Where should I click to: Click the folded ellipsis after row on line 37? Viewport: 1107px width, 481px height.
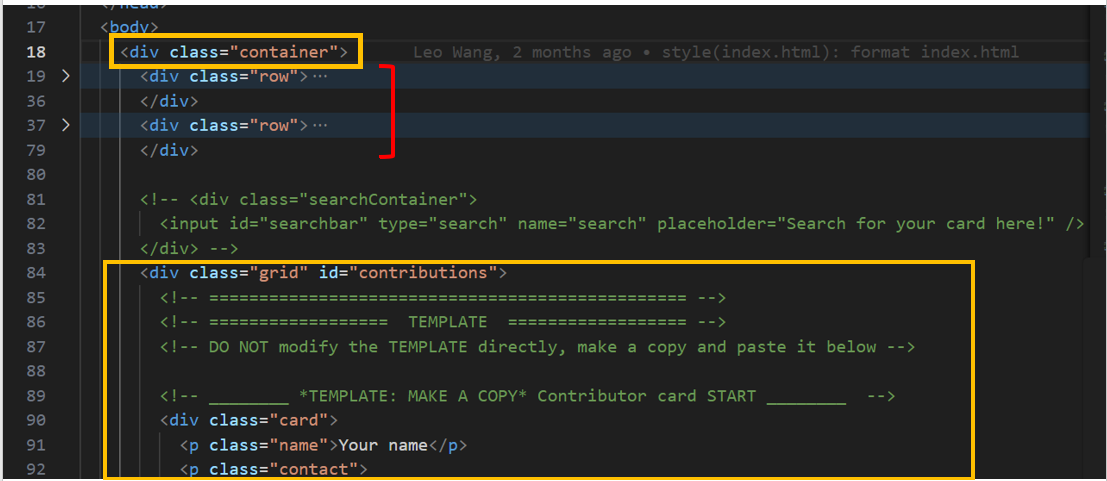click(x=320, y=126)
